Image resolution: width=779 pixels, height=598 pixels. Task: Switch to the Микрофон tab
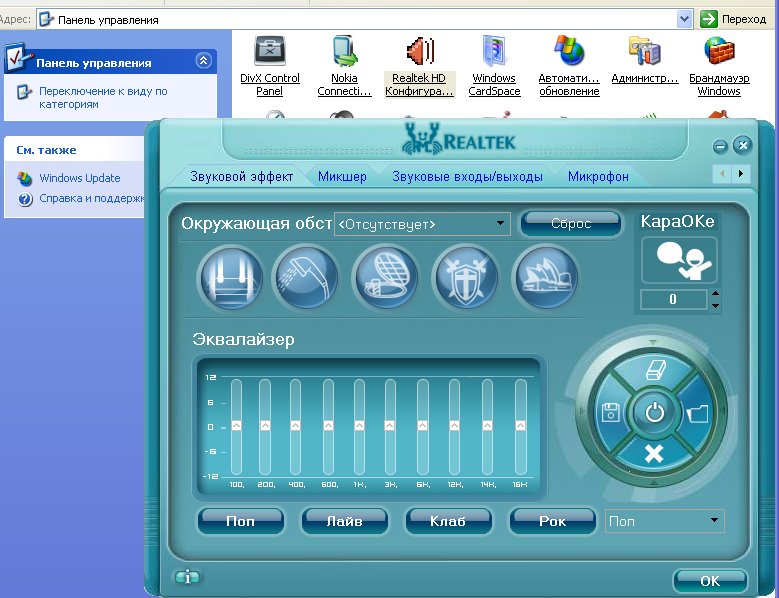click(598, 176)
